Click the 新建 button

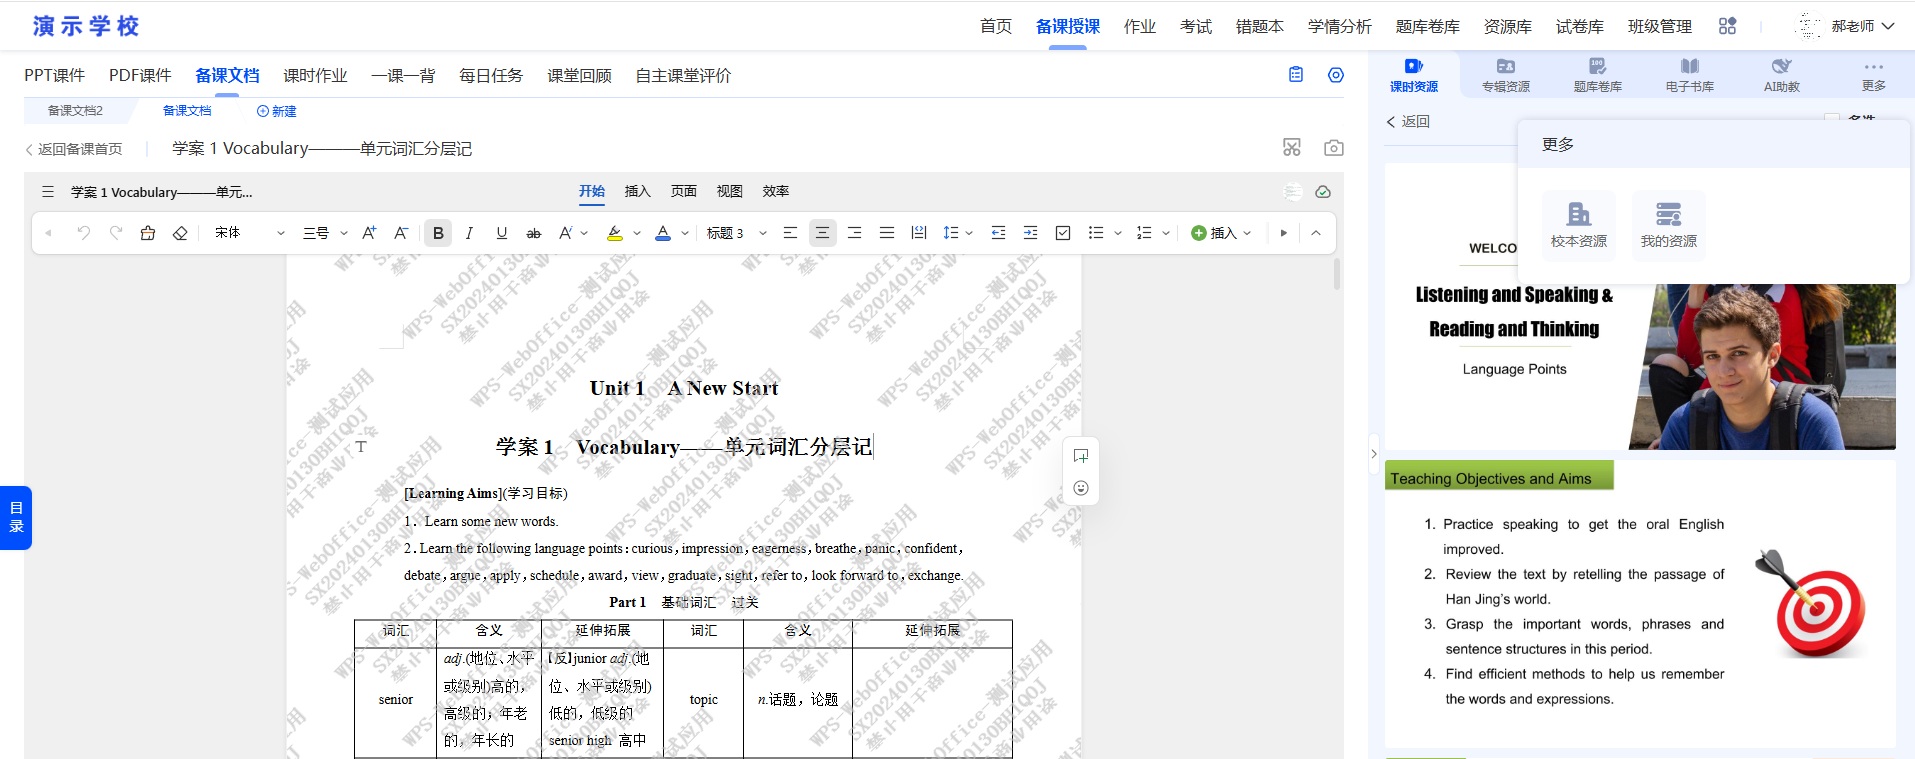tap(277, 111)
